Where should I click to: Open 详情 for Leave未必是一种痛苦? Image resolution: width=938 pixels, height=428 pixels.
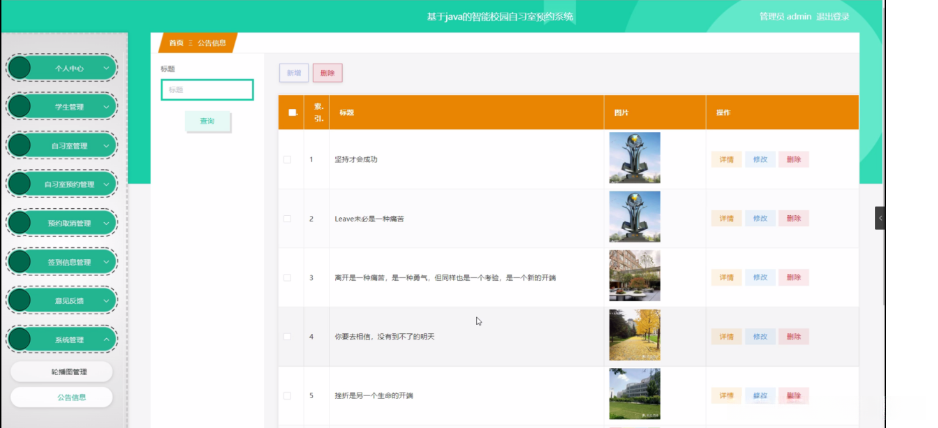click(726, 218)
